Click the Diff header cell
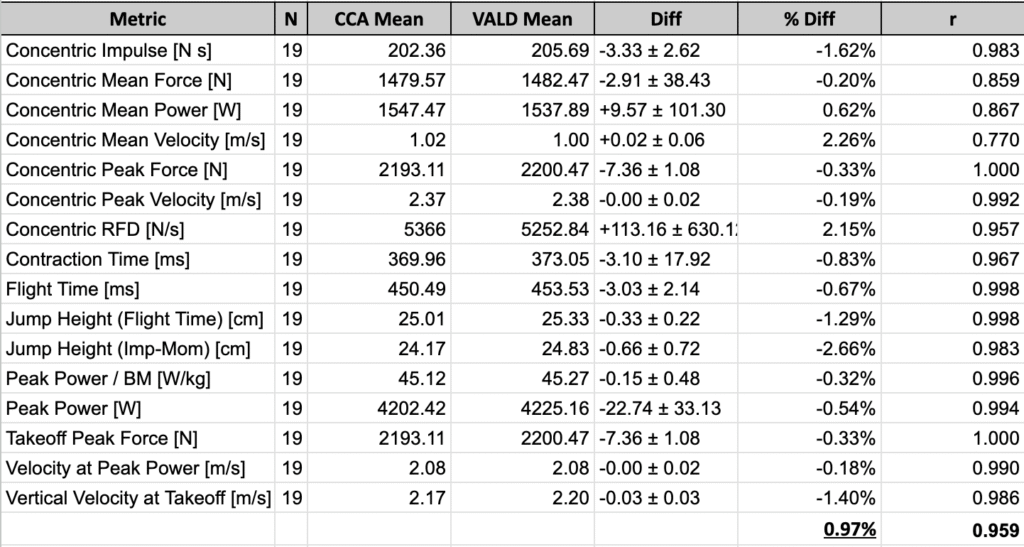This screenshot has height=547, width=1024. [x=666, y=19]
